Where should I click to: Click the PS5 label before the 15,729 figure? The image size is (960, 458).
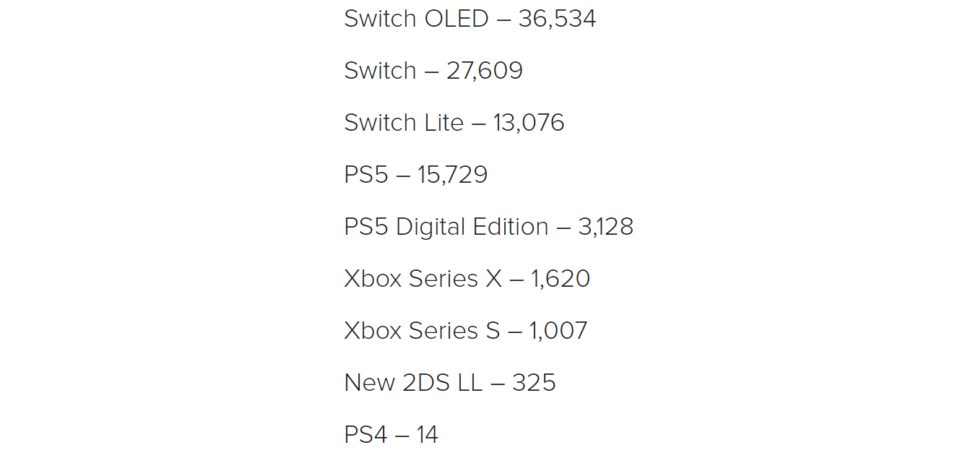366,175
